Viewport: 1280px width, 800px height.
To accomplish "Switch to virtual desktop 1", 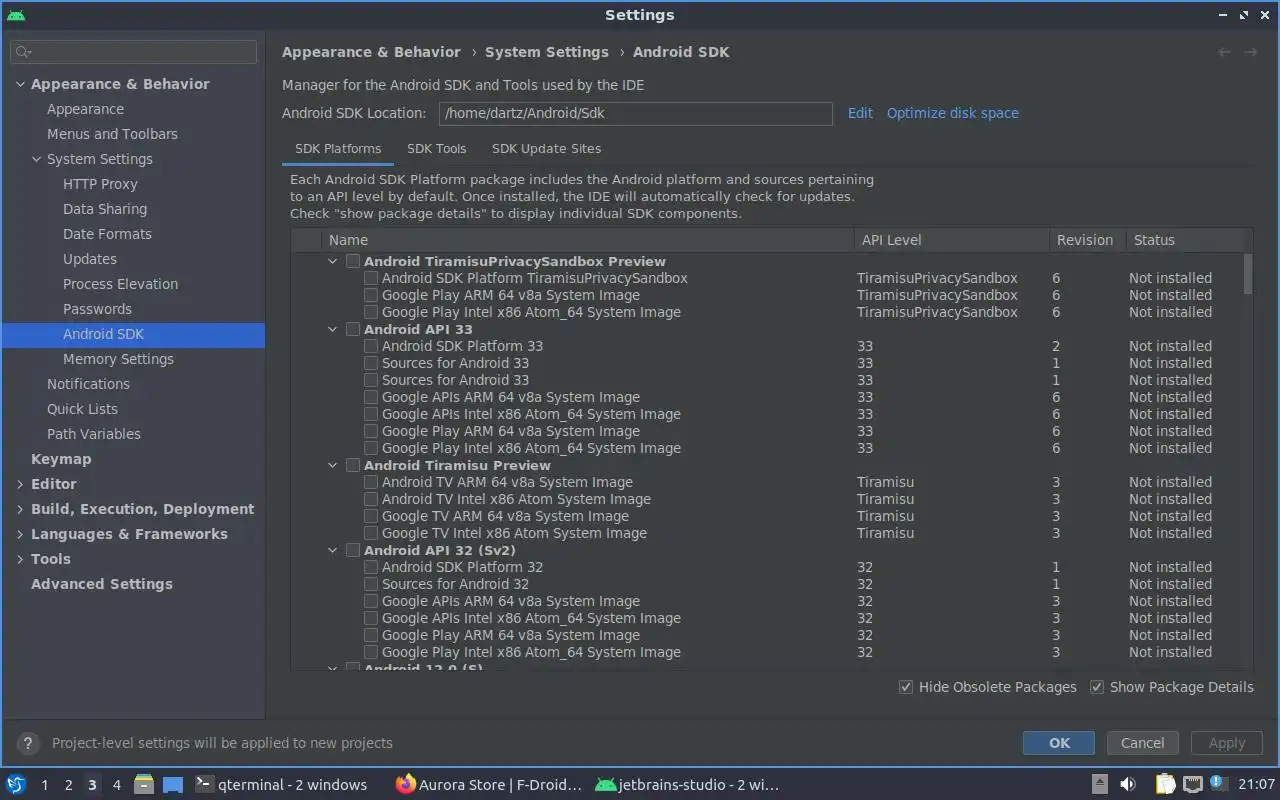I will (x=44, y=785).
